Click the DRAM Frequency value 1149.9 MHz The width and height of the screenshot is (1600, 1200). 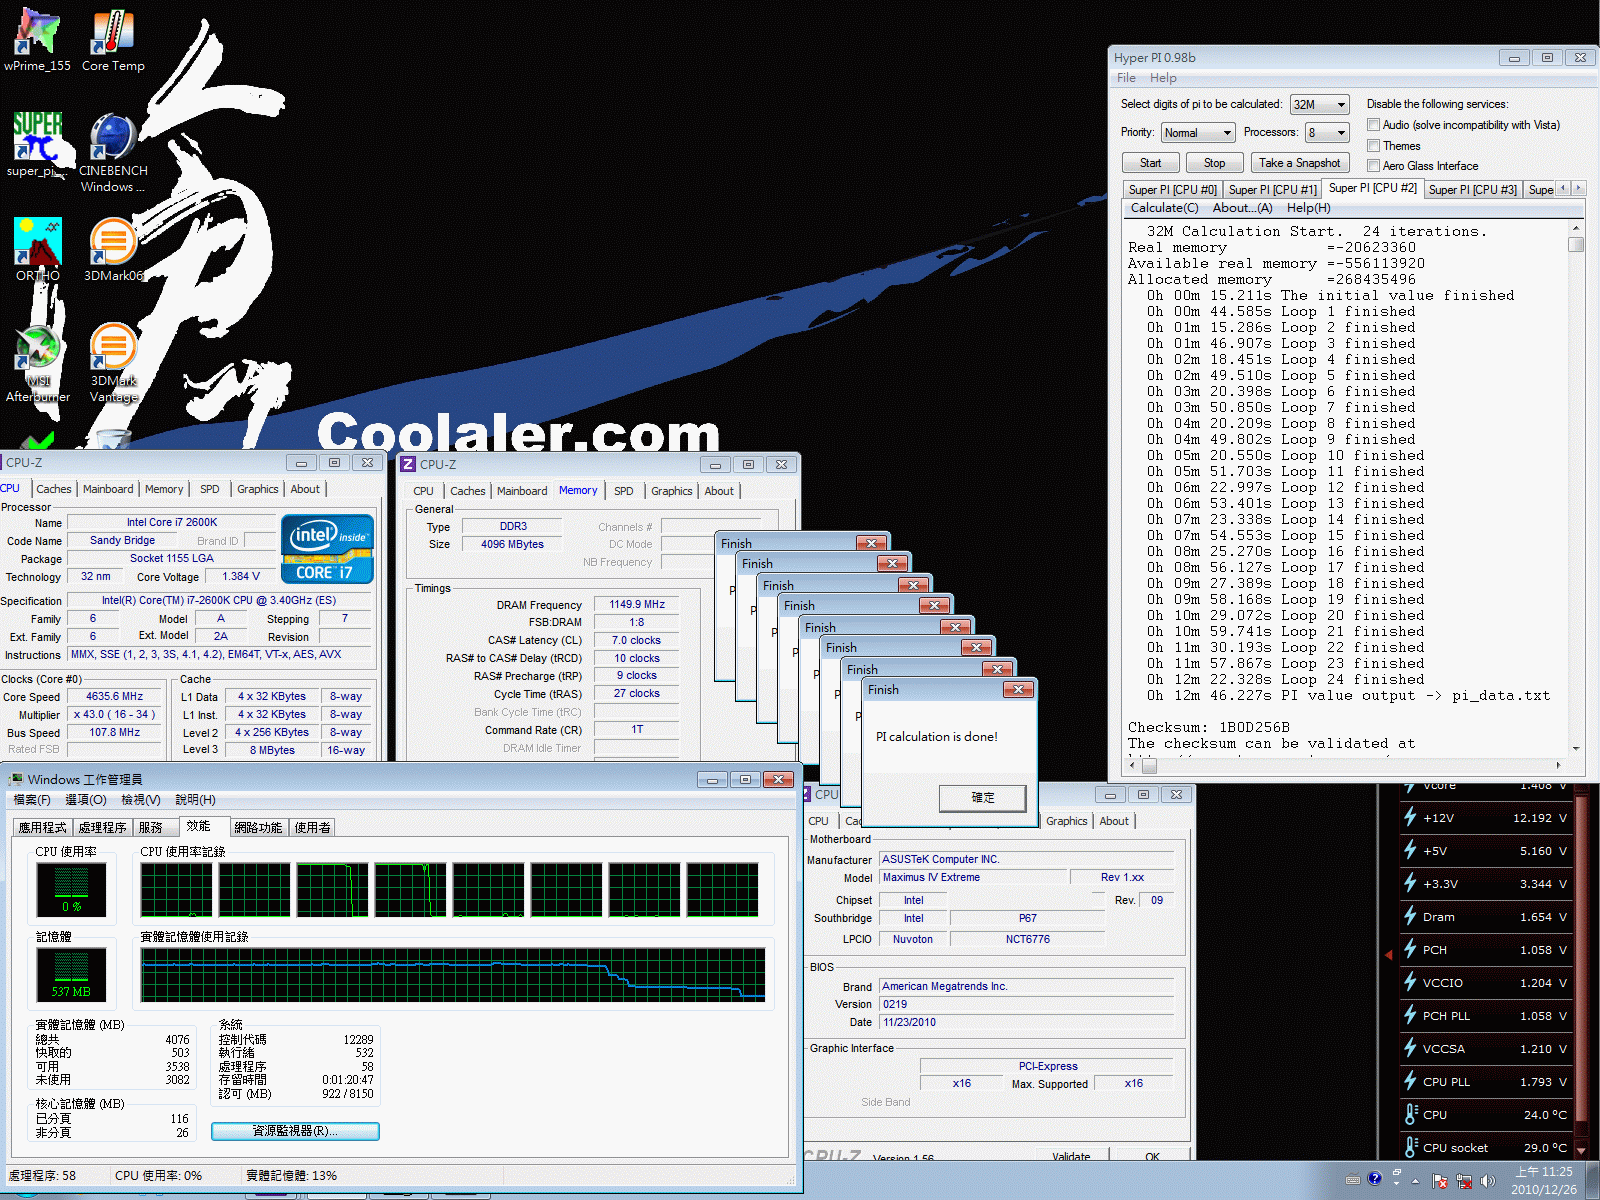[x=637, y=604]
